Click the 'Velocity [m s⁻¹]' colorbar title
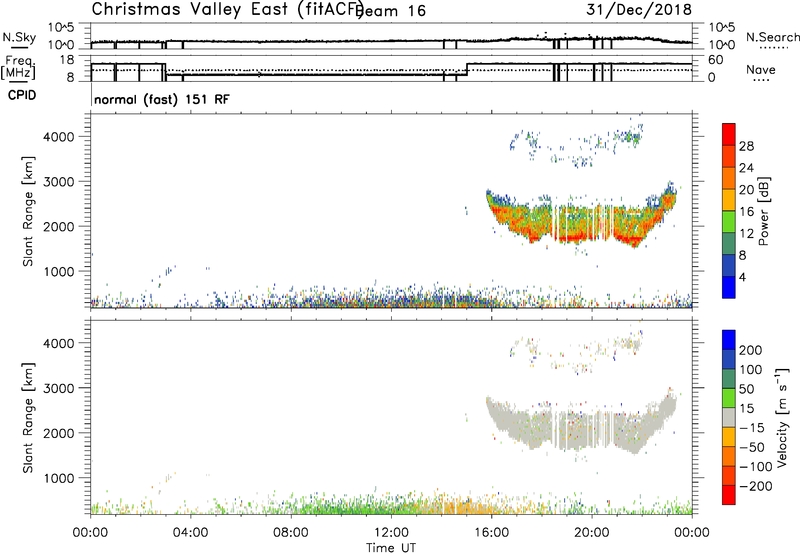 point(781,418)
